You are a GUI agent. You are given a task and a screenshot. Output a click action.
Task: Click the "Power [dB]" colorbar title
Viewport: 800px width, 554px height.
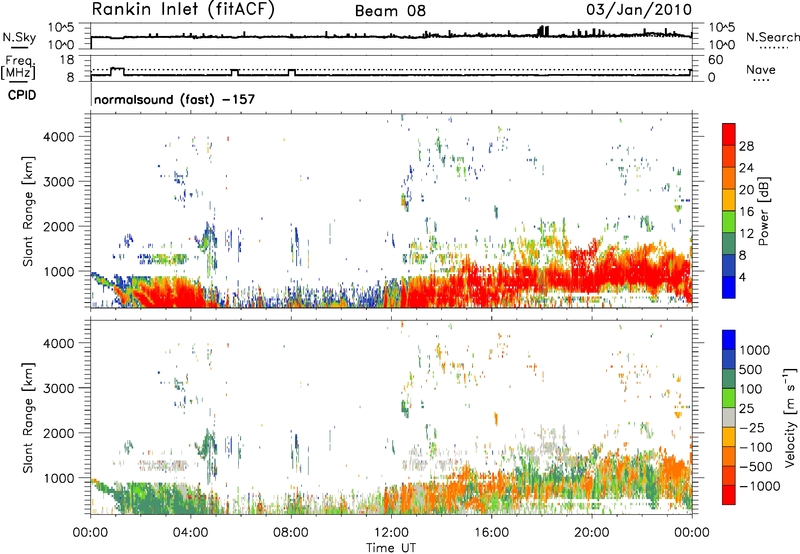(x=764, y=211)
